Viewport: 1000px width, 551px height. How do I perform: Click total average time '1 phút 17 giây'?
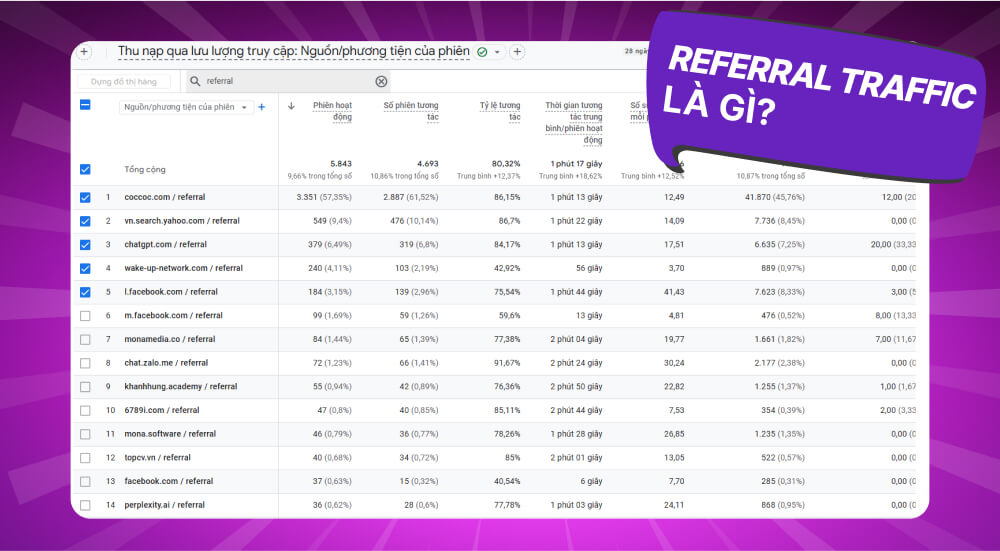pyautogui.click(x=577, y=164)
